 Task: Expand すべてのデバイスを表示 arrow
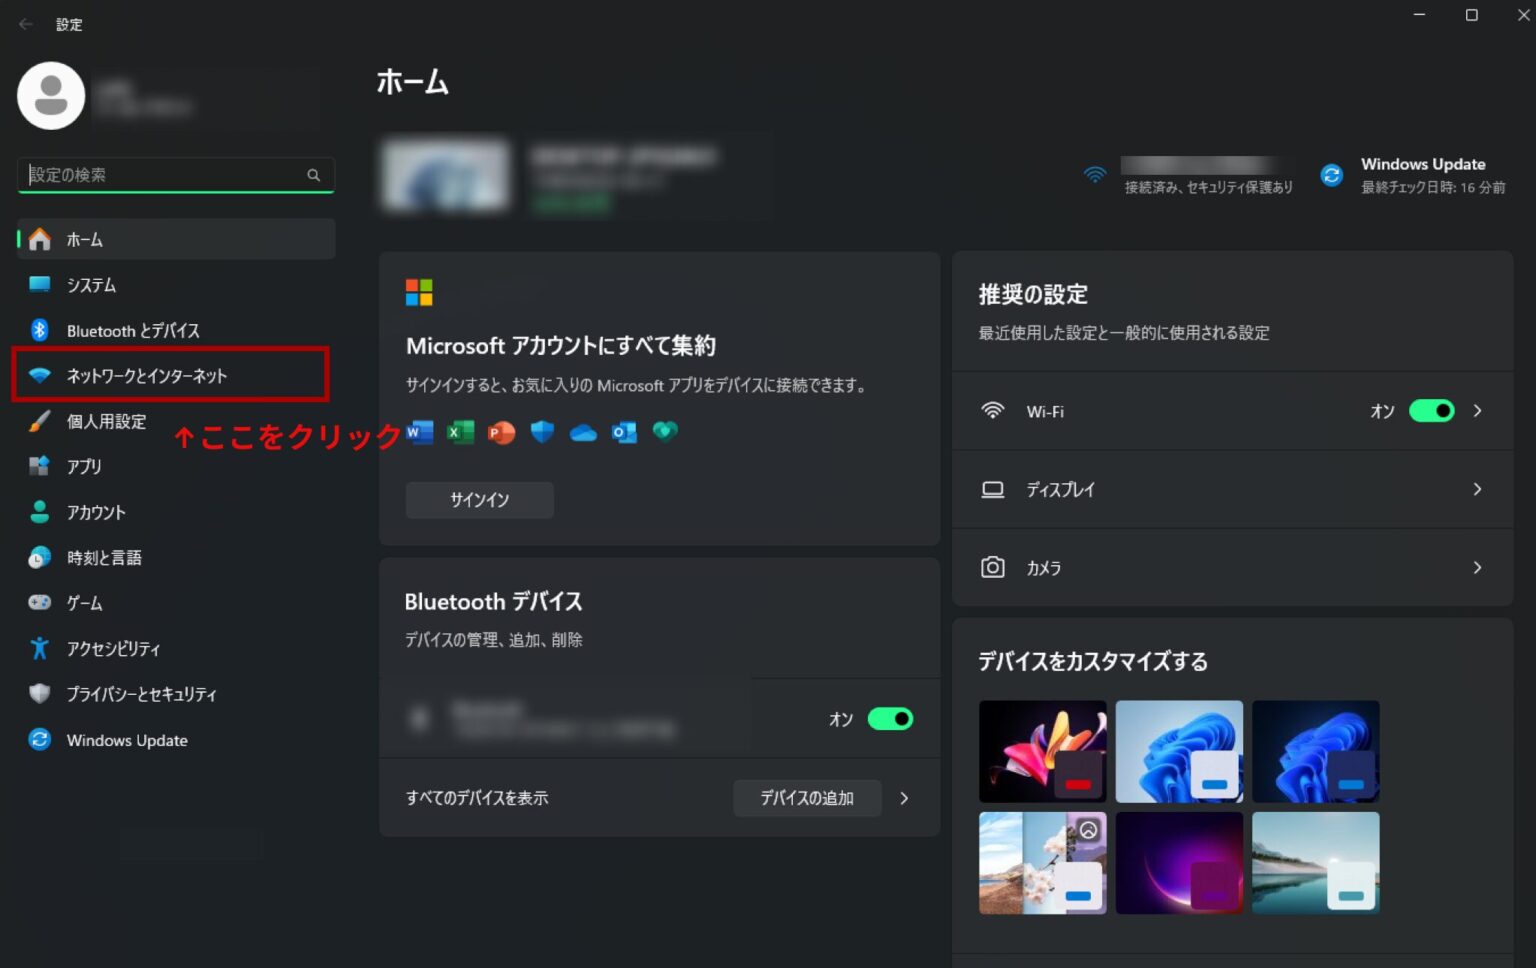[904, 798]
